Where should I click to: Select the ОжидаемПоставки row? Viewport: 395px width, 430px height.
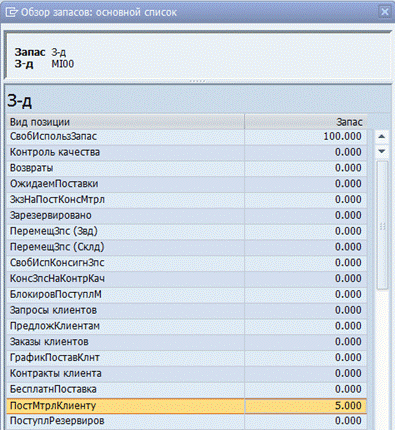(187, 184)
